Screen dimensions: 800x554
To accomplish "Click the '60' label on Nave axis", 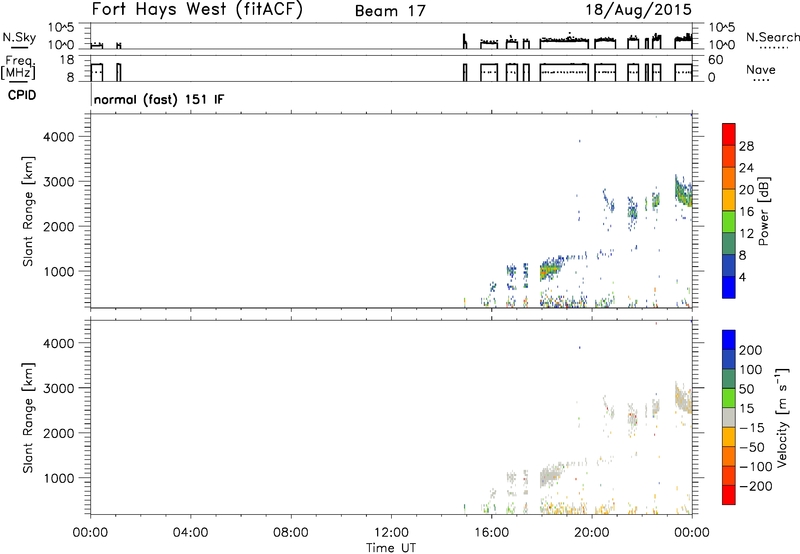I will point(715,60).
